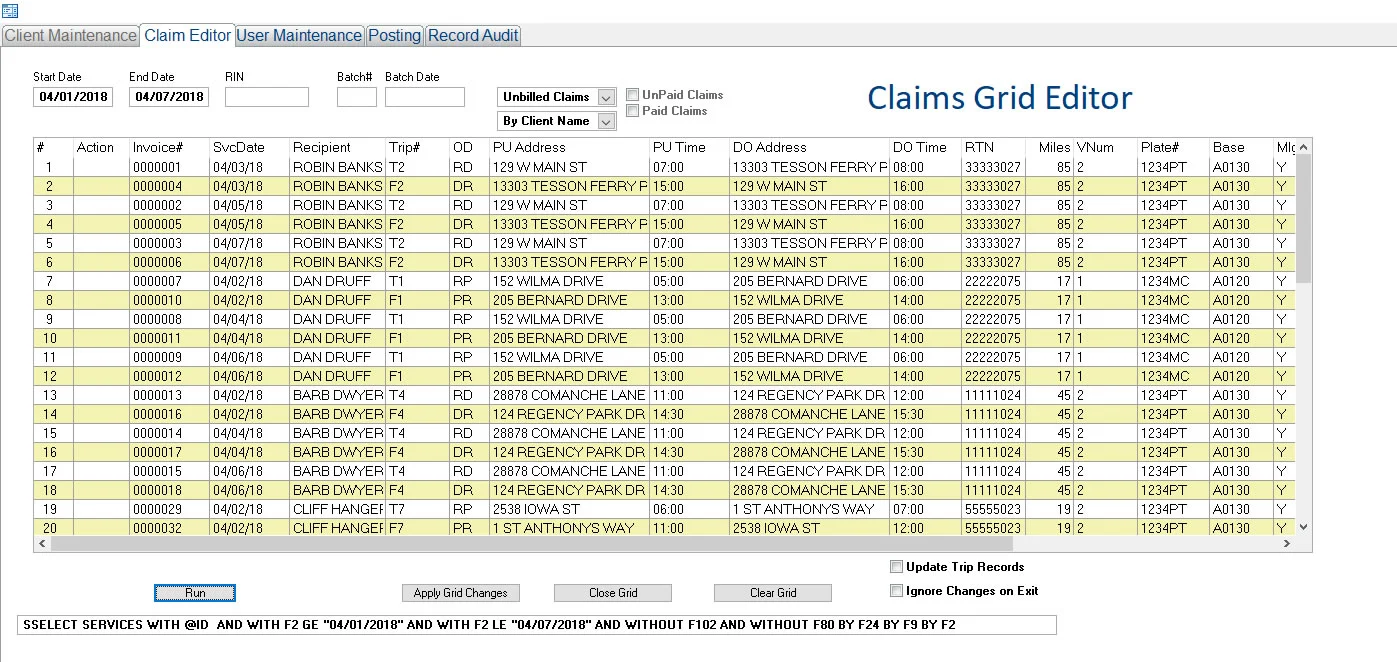Select invoice cell 0000013
Viewport: 1397px width, 662px height.
point(169,395)
